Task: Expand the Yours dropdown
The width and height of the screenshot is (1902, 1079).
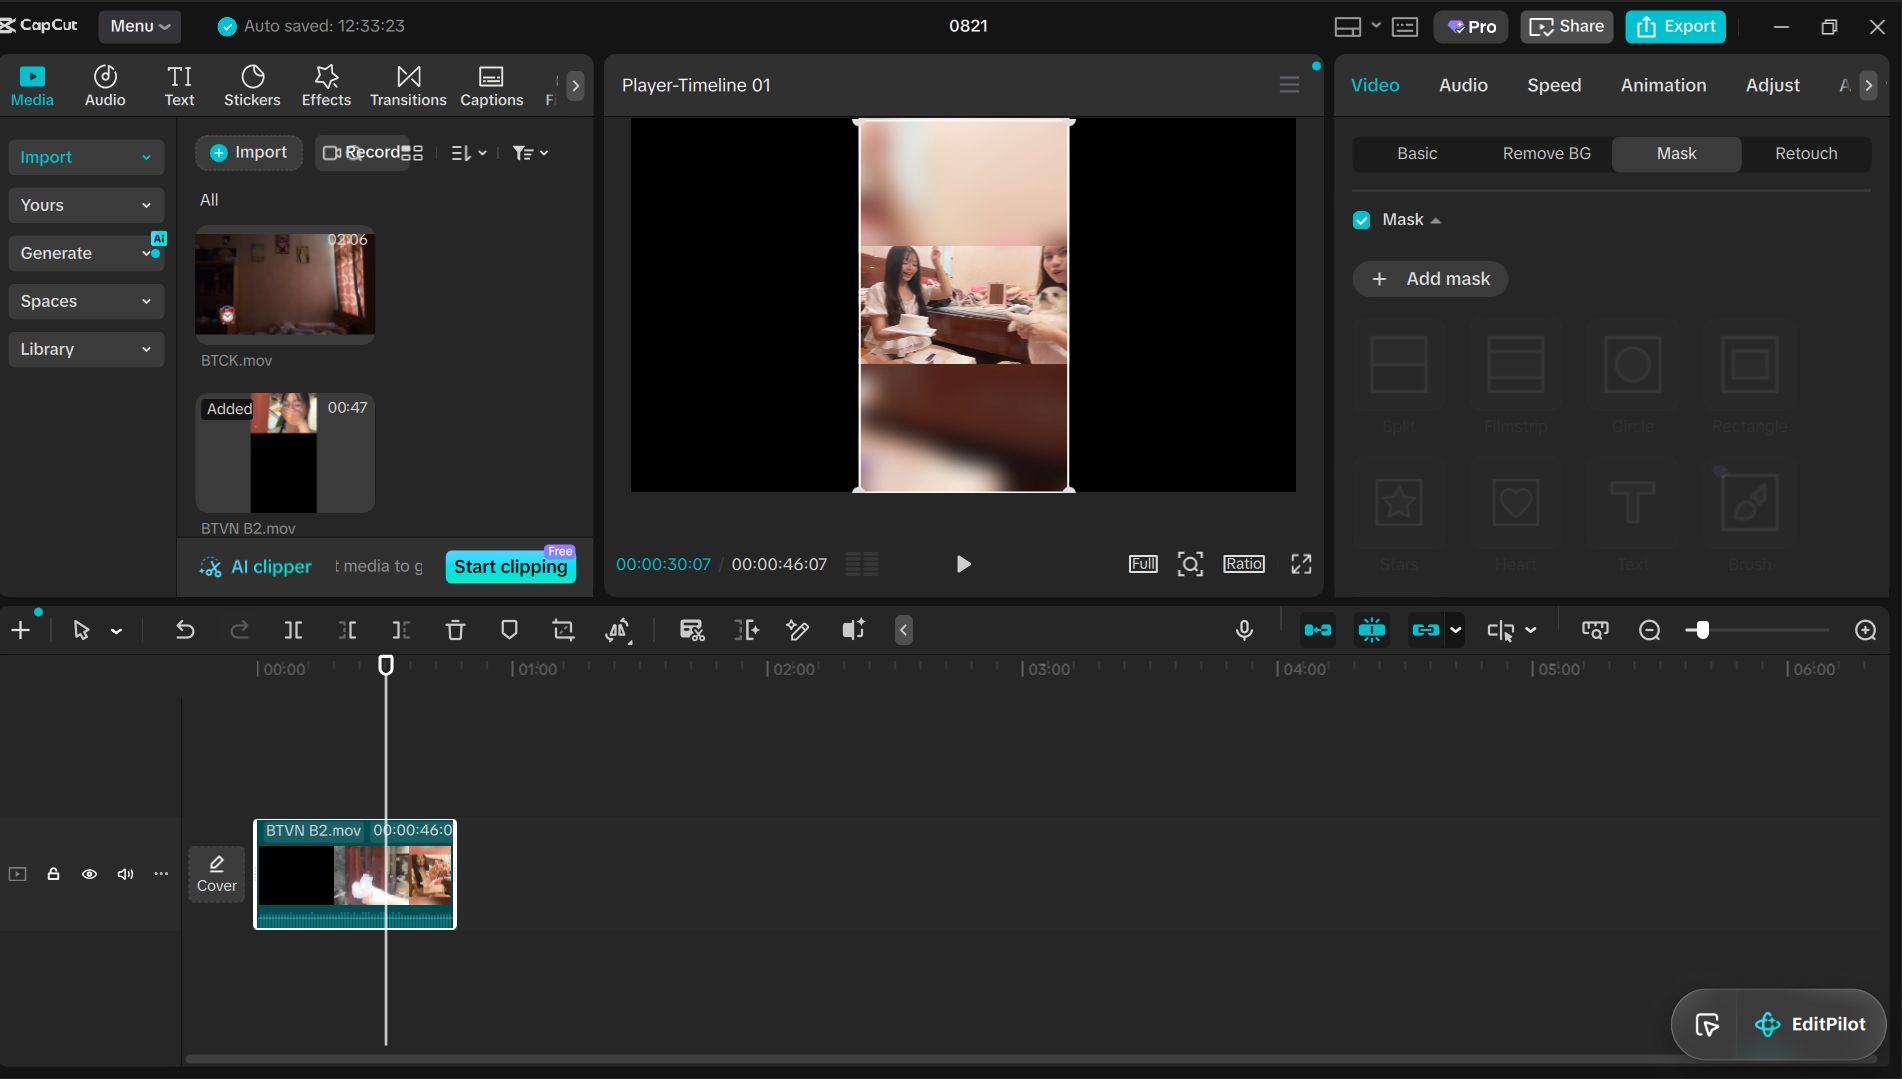Action: pos(86,205)
